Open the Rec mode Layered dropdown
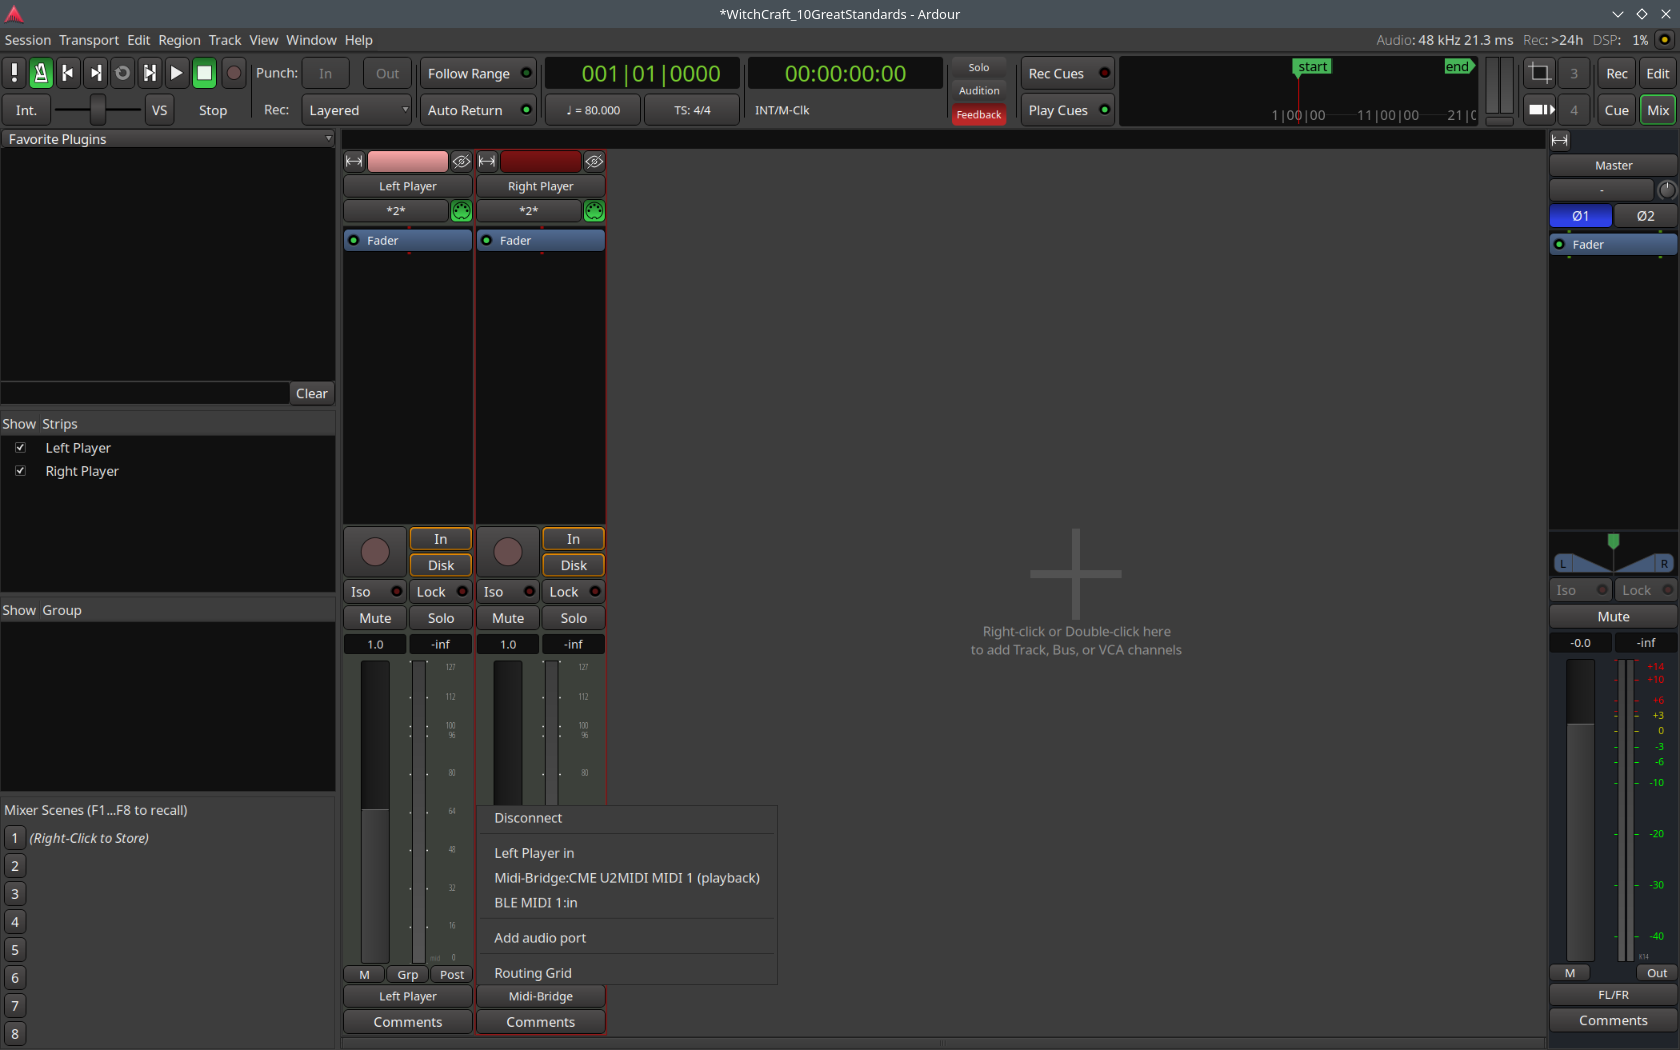 (357, 110)
